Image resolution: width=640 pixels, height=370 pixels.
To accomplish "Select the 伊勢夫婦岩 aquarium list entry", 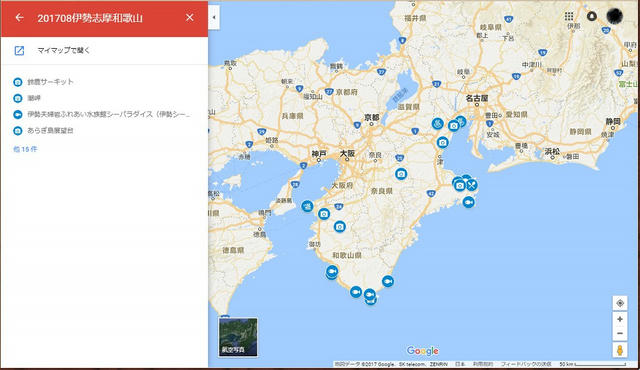I will click(x=109, y=114).
